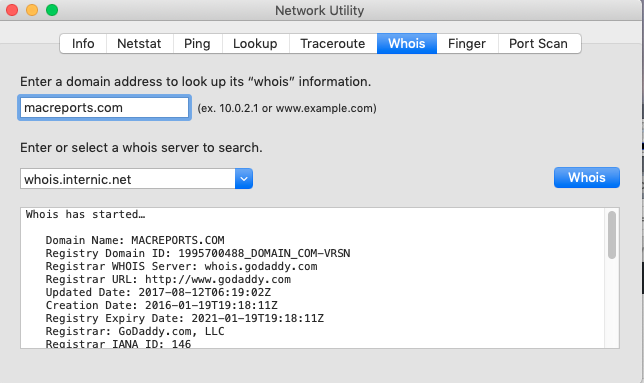The image size is (644, 383).
Task: Click the results pane scrollbar thumb
Action: [612, 235]
